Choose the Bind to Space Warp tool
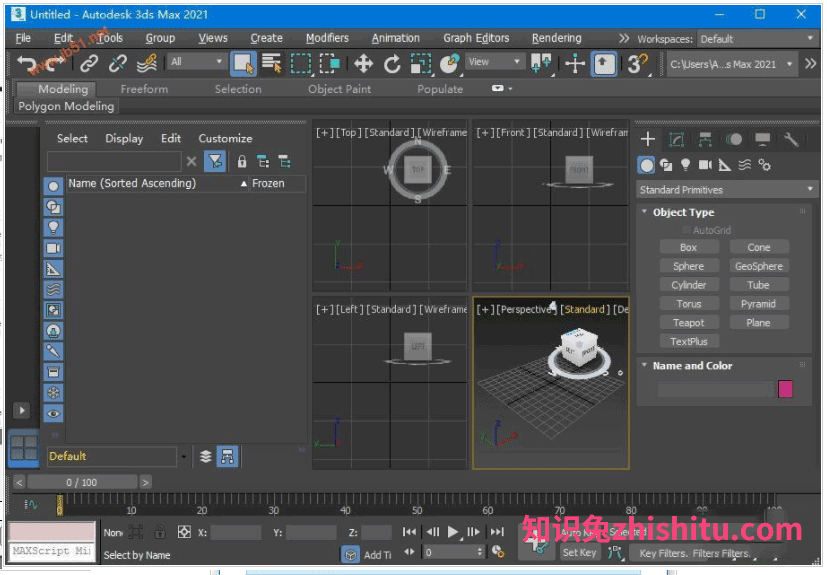This screenshot has height=575, width=827. 146,64
